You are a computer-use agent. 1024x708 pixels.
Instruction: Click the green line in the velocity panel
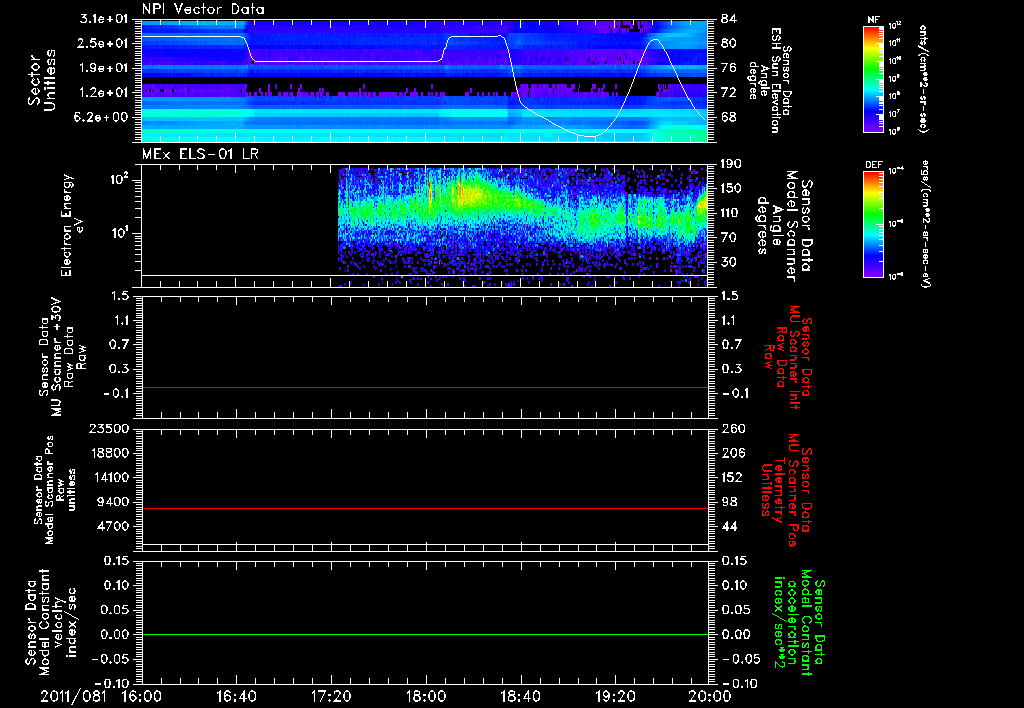(424, 634)
